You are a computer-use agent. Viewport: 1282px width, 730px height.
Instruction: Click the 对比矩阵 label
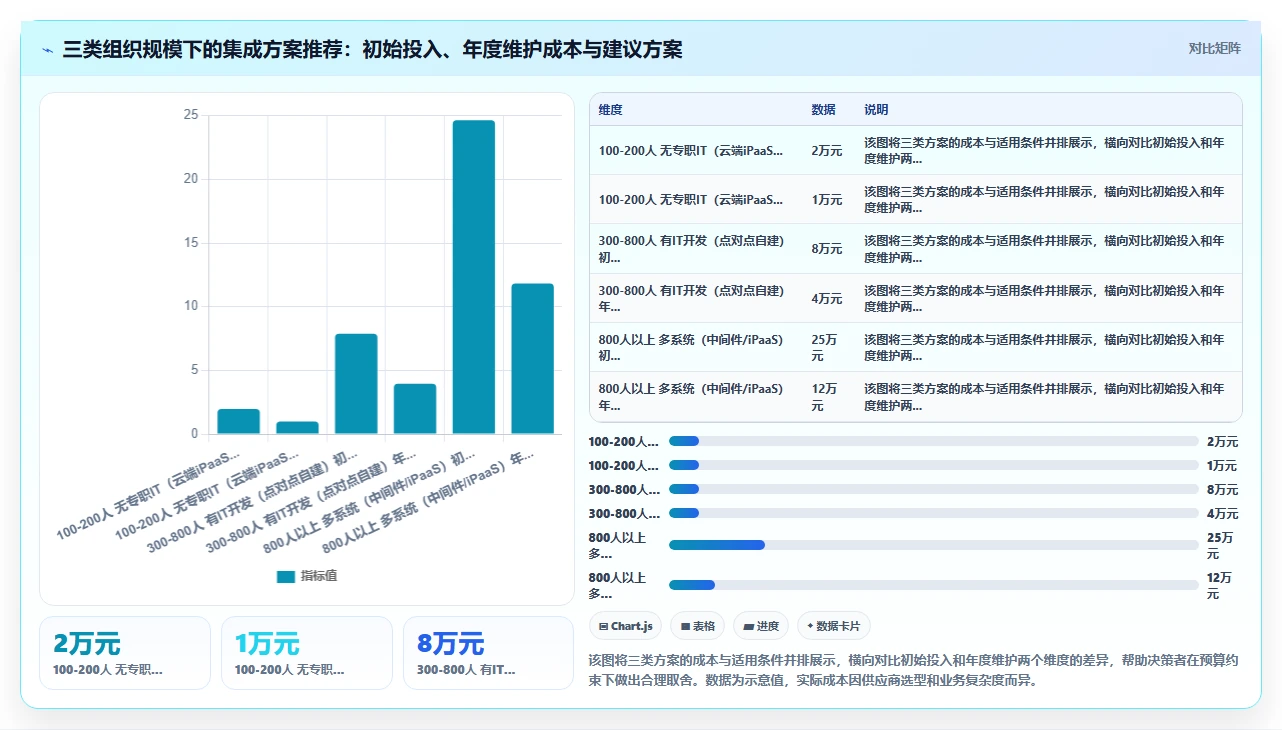(1214, 48)
